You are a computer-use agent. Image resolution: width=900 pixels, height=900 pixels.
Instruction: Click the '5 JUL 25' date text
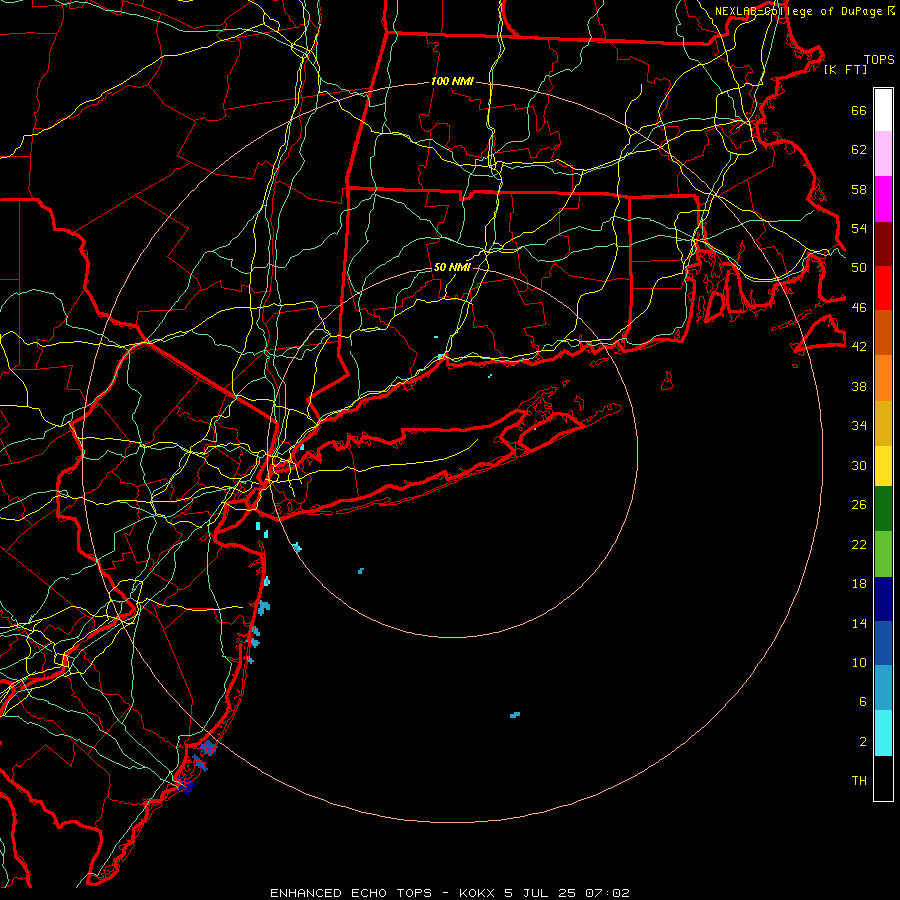coord(540,893)
